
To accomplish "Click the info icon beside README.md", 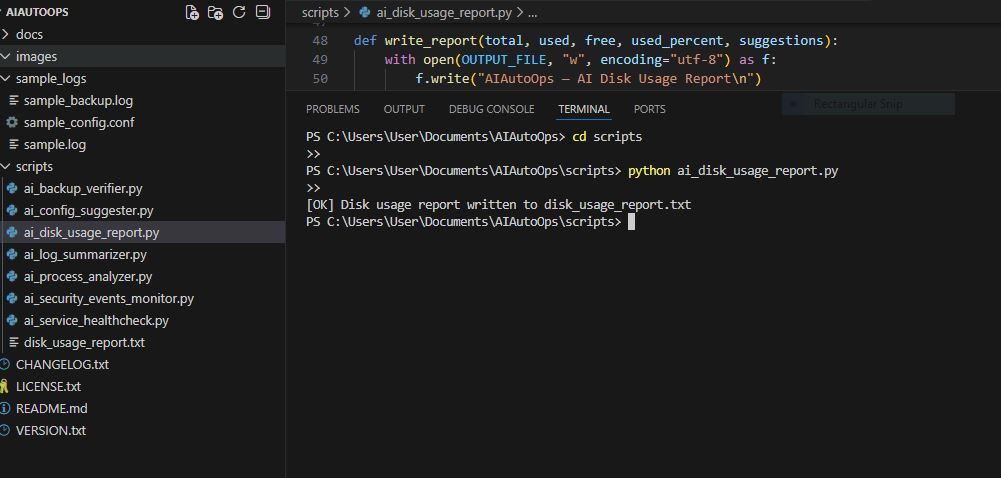I will [5, 408].
